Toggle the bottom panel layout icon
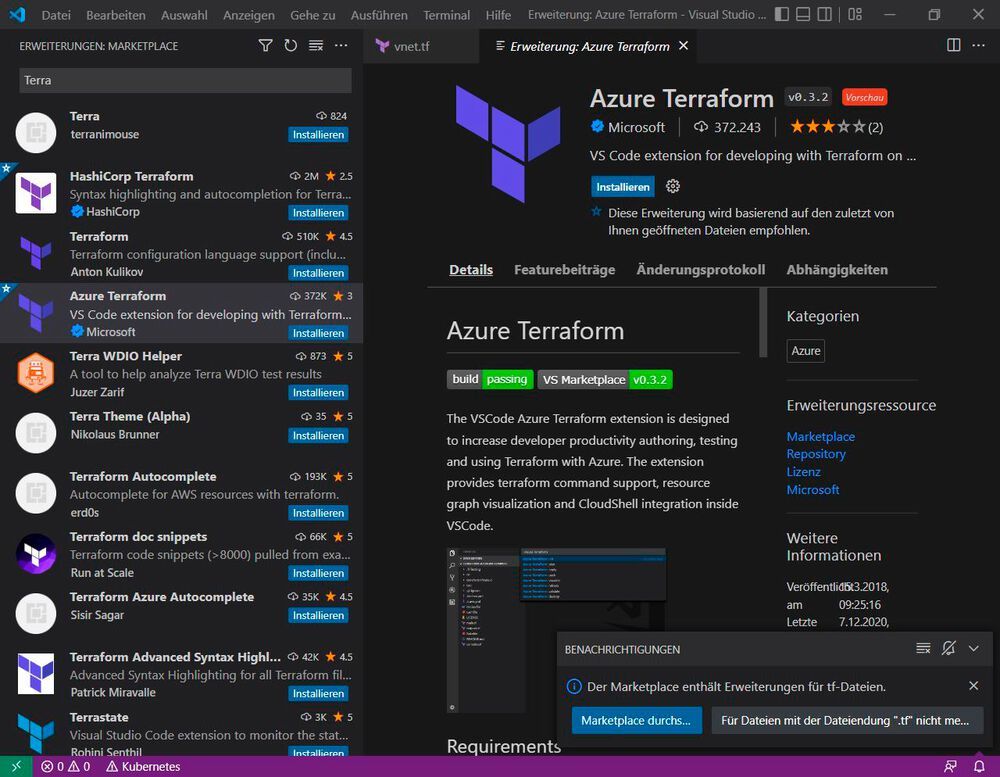Screen dimensions: 1000x777 point(803,14)
